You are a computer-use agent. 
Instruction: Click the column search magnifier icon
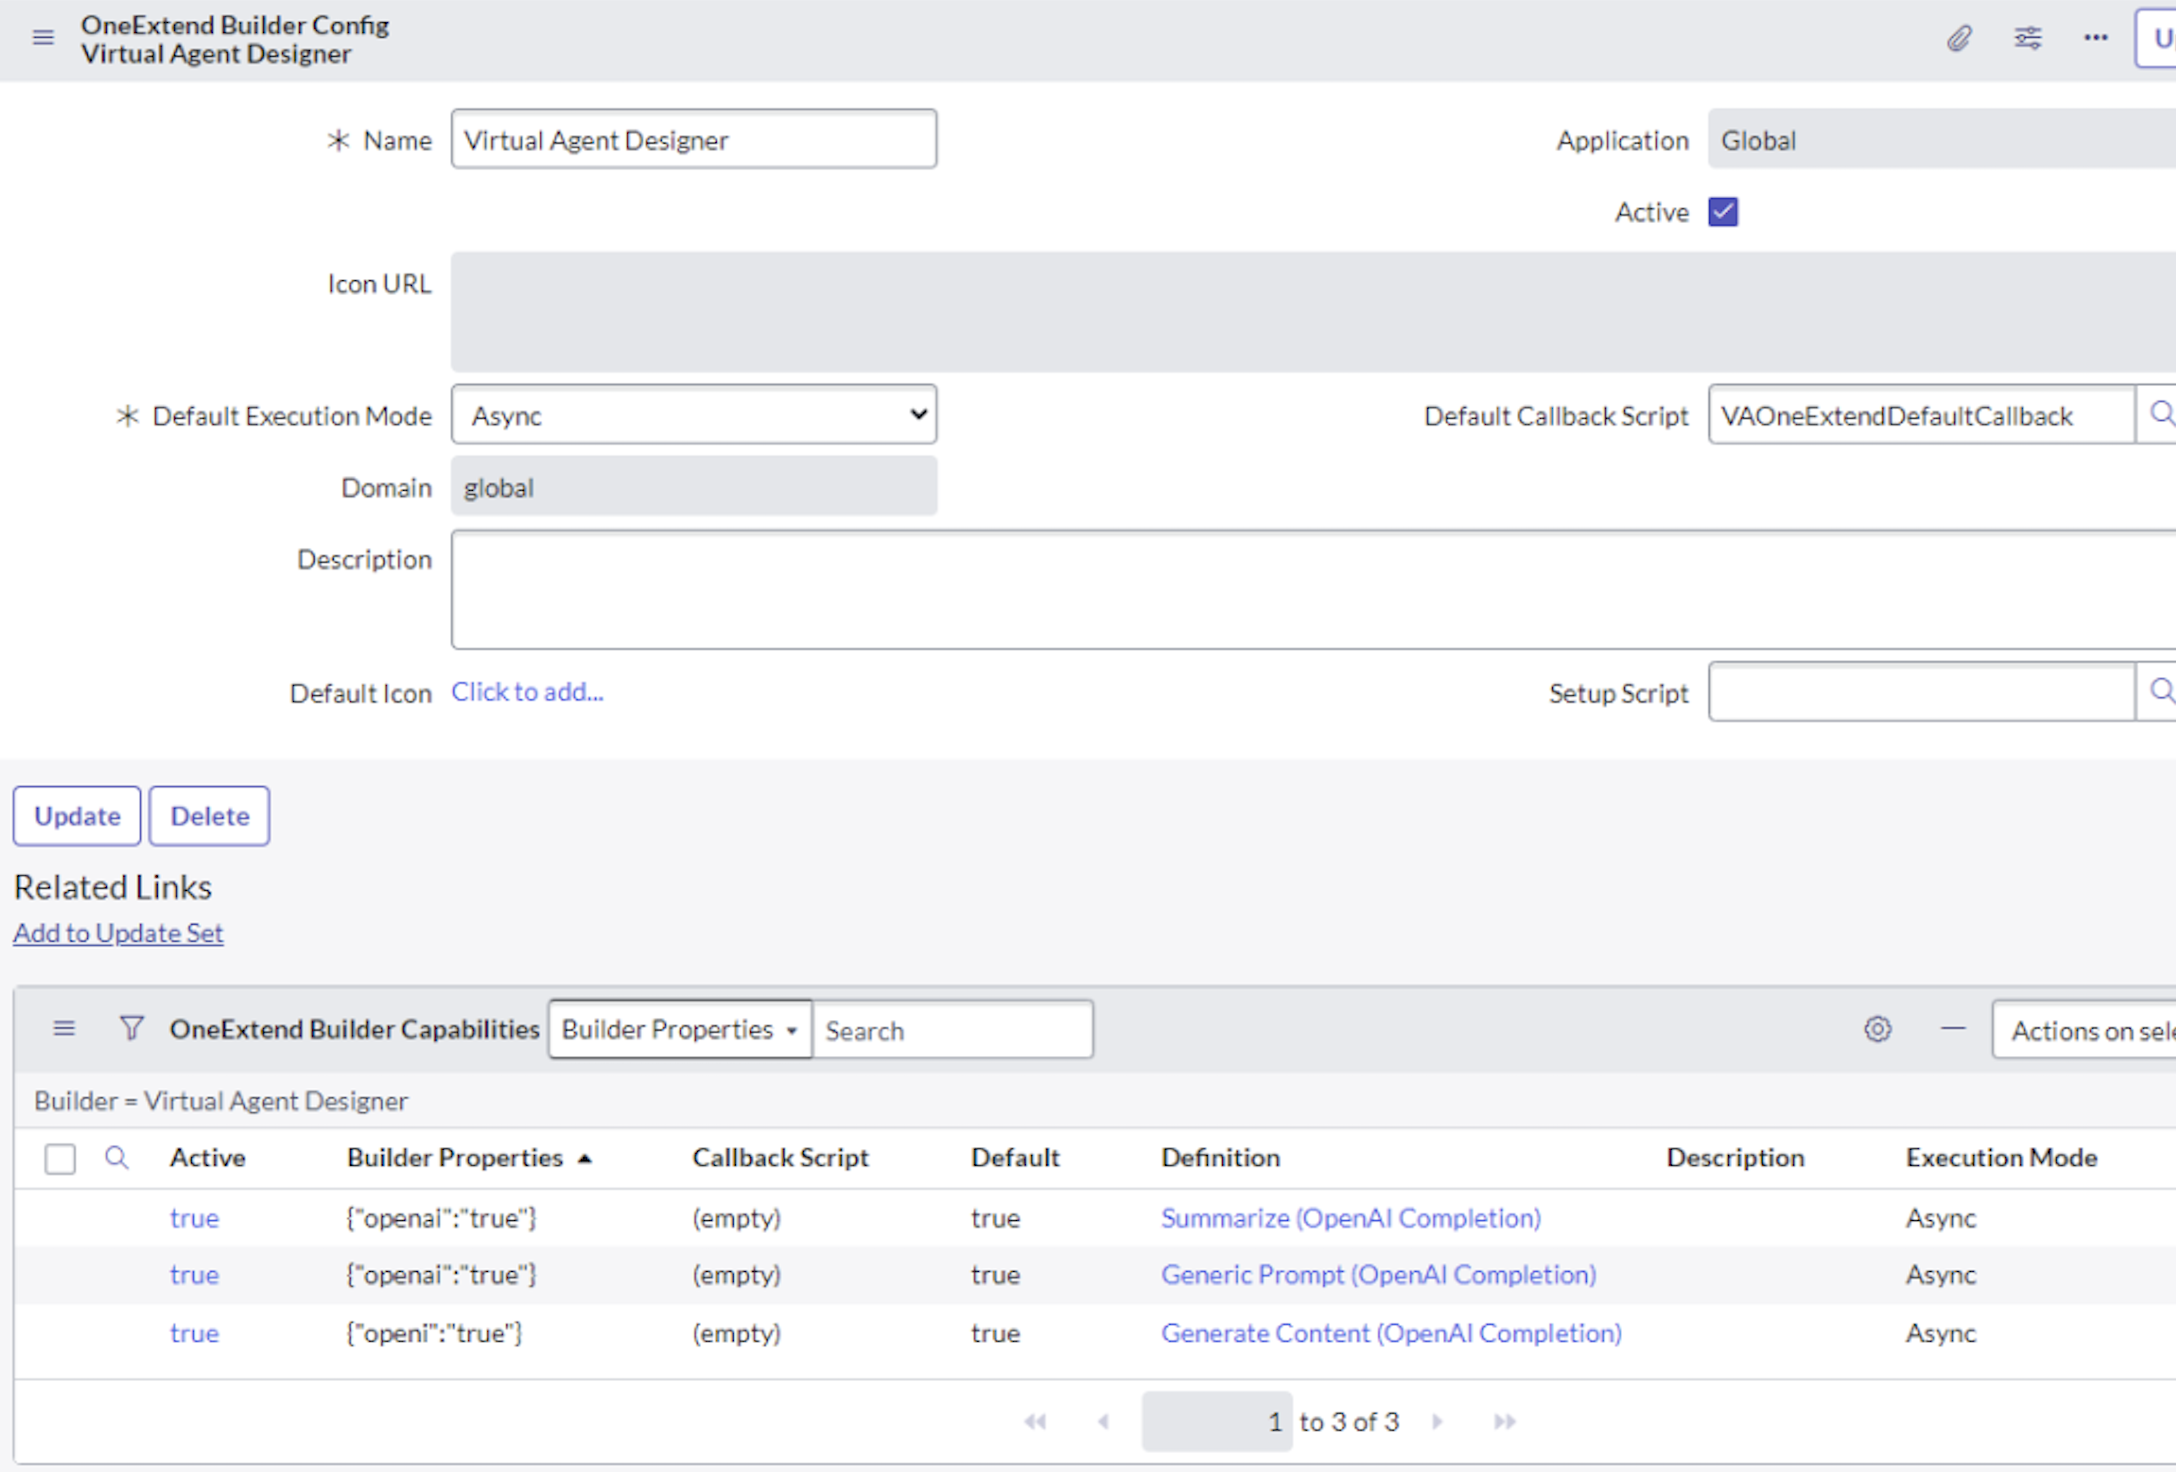click(117, 1157)
